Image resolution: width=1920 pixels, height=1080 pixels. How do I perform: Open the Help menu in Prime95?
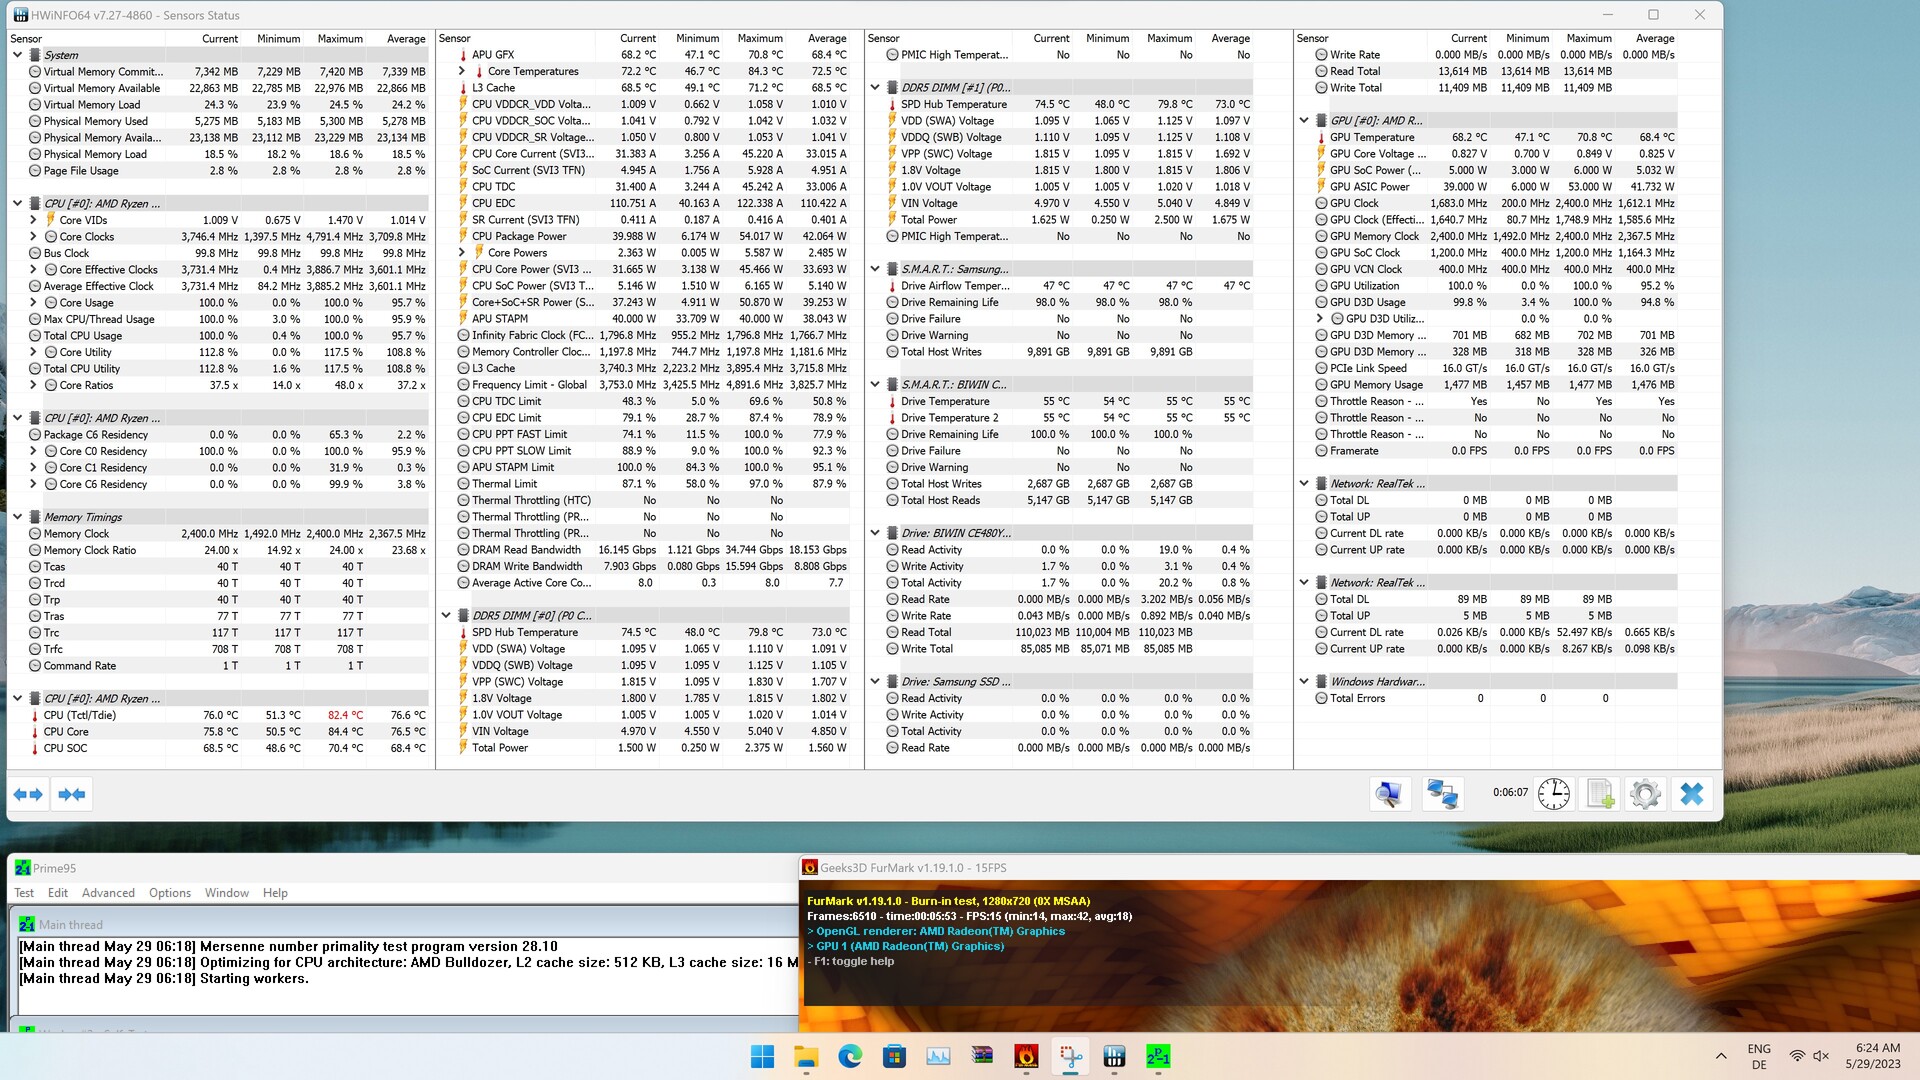coord(275,893)
